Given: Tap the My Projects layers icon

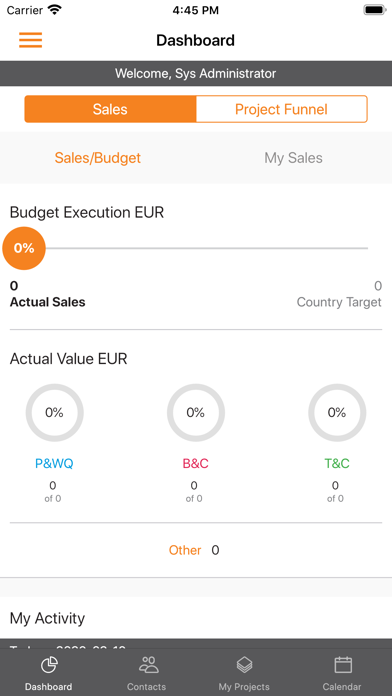Looking at the screenshot, I should (244, 664).
